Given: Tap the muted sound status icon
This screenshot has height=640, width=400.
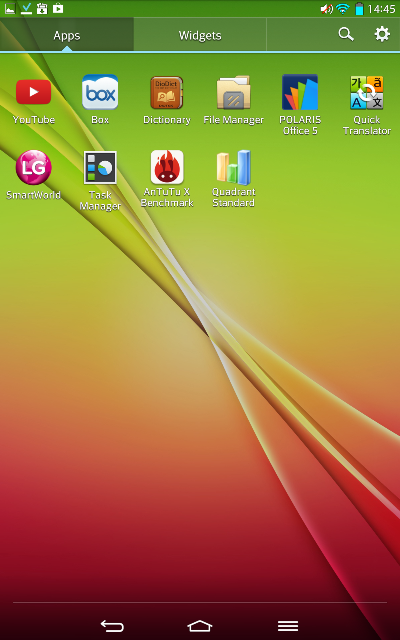Looking at the screenshot, I should tap(327, 9).
